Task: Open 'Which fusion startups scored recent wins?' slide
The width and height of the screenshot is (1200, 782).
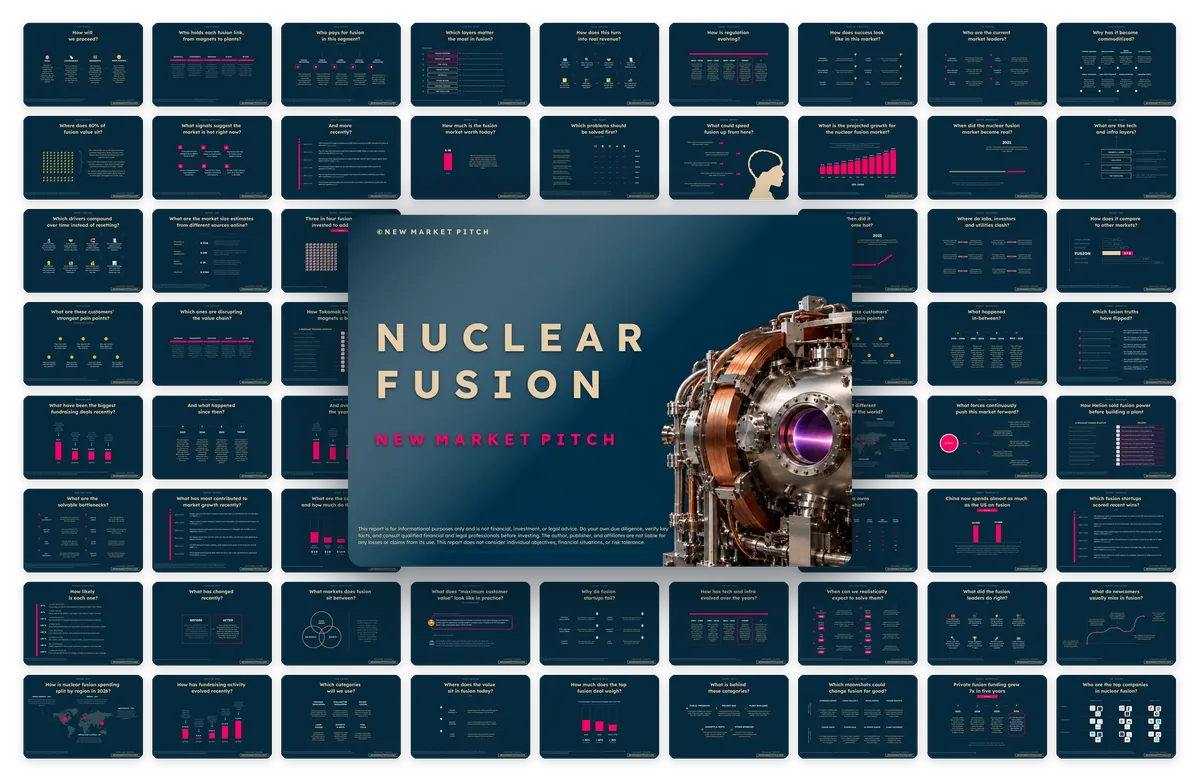Action: (x=1116, y=531)
